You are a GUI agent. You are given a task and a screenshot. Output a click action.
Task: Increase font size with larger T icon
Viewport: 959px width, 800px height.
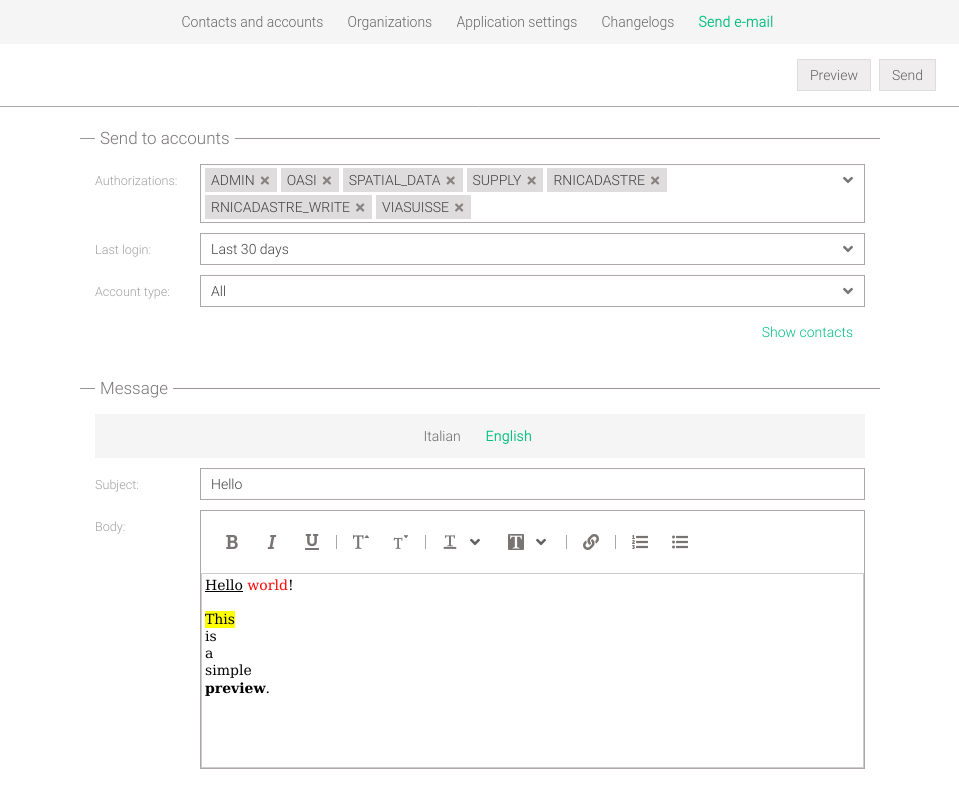click(x=360, y=542)
